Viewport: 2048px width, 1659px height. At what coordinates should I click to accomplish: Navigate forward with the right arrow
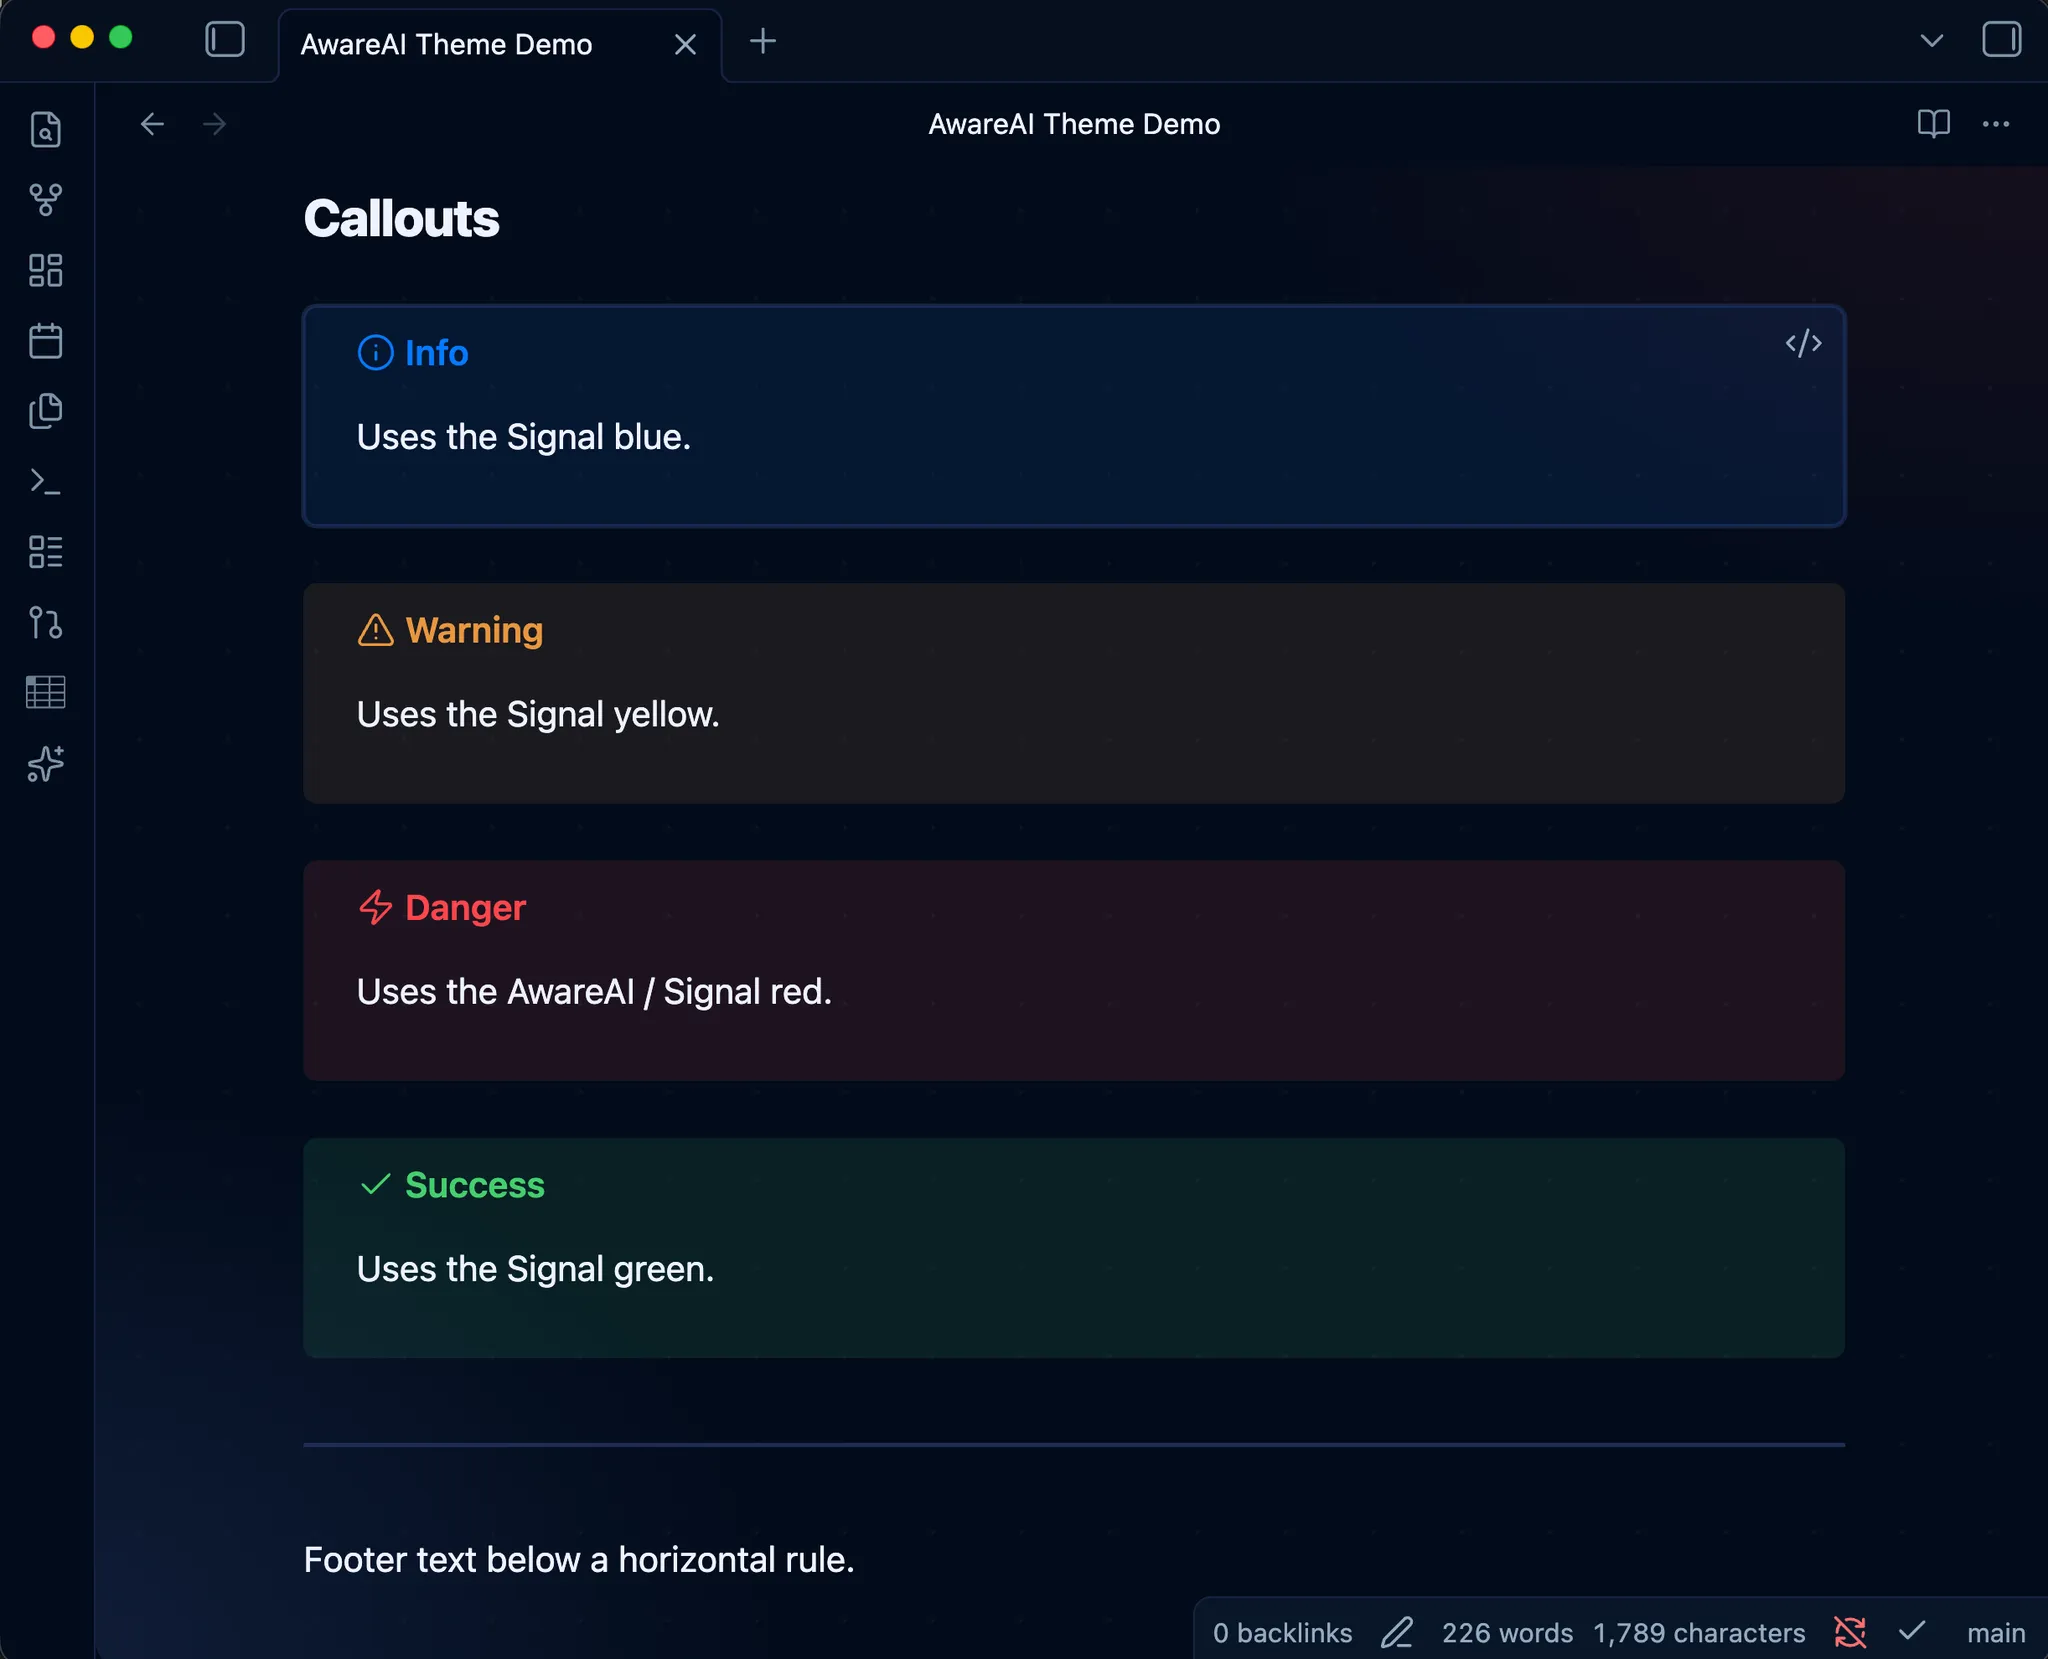tap(214, 124)
